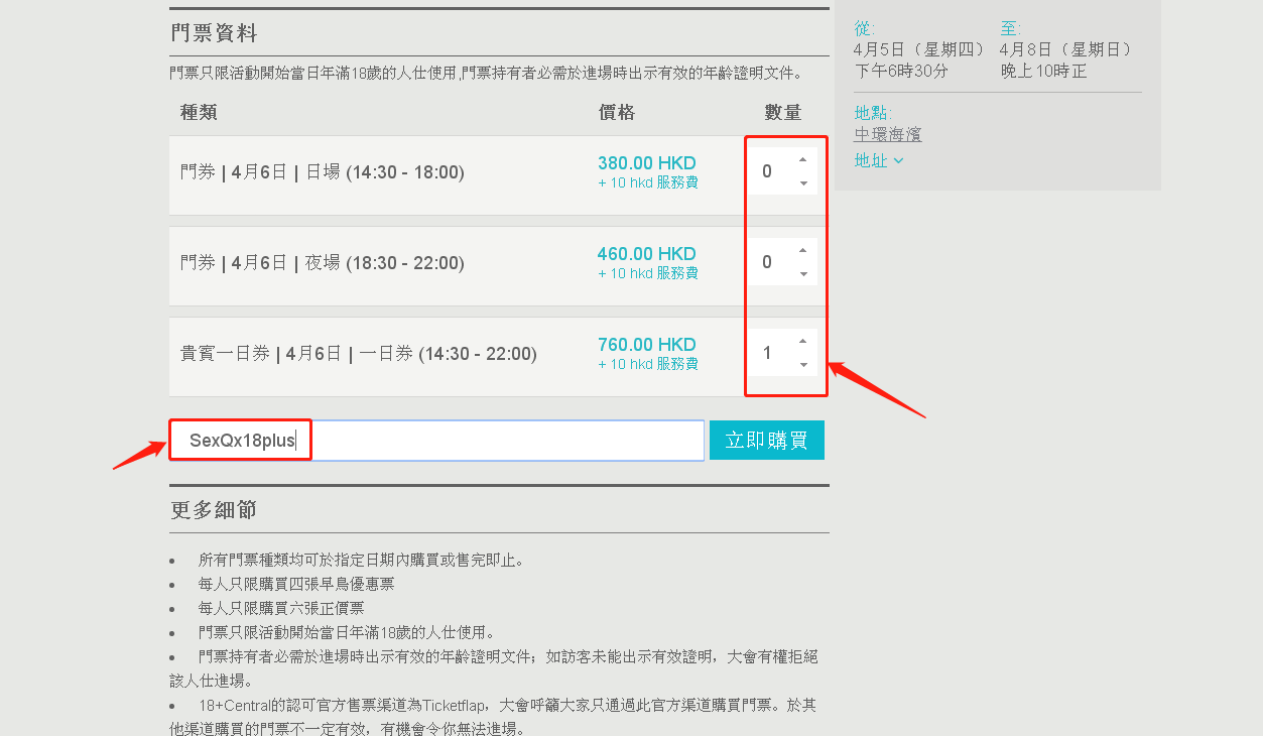Increase 夜場 ticket quantity with up arrow

click(802, 251)
